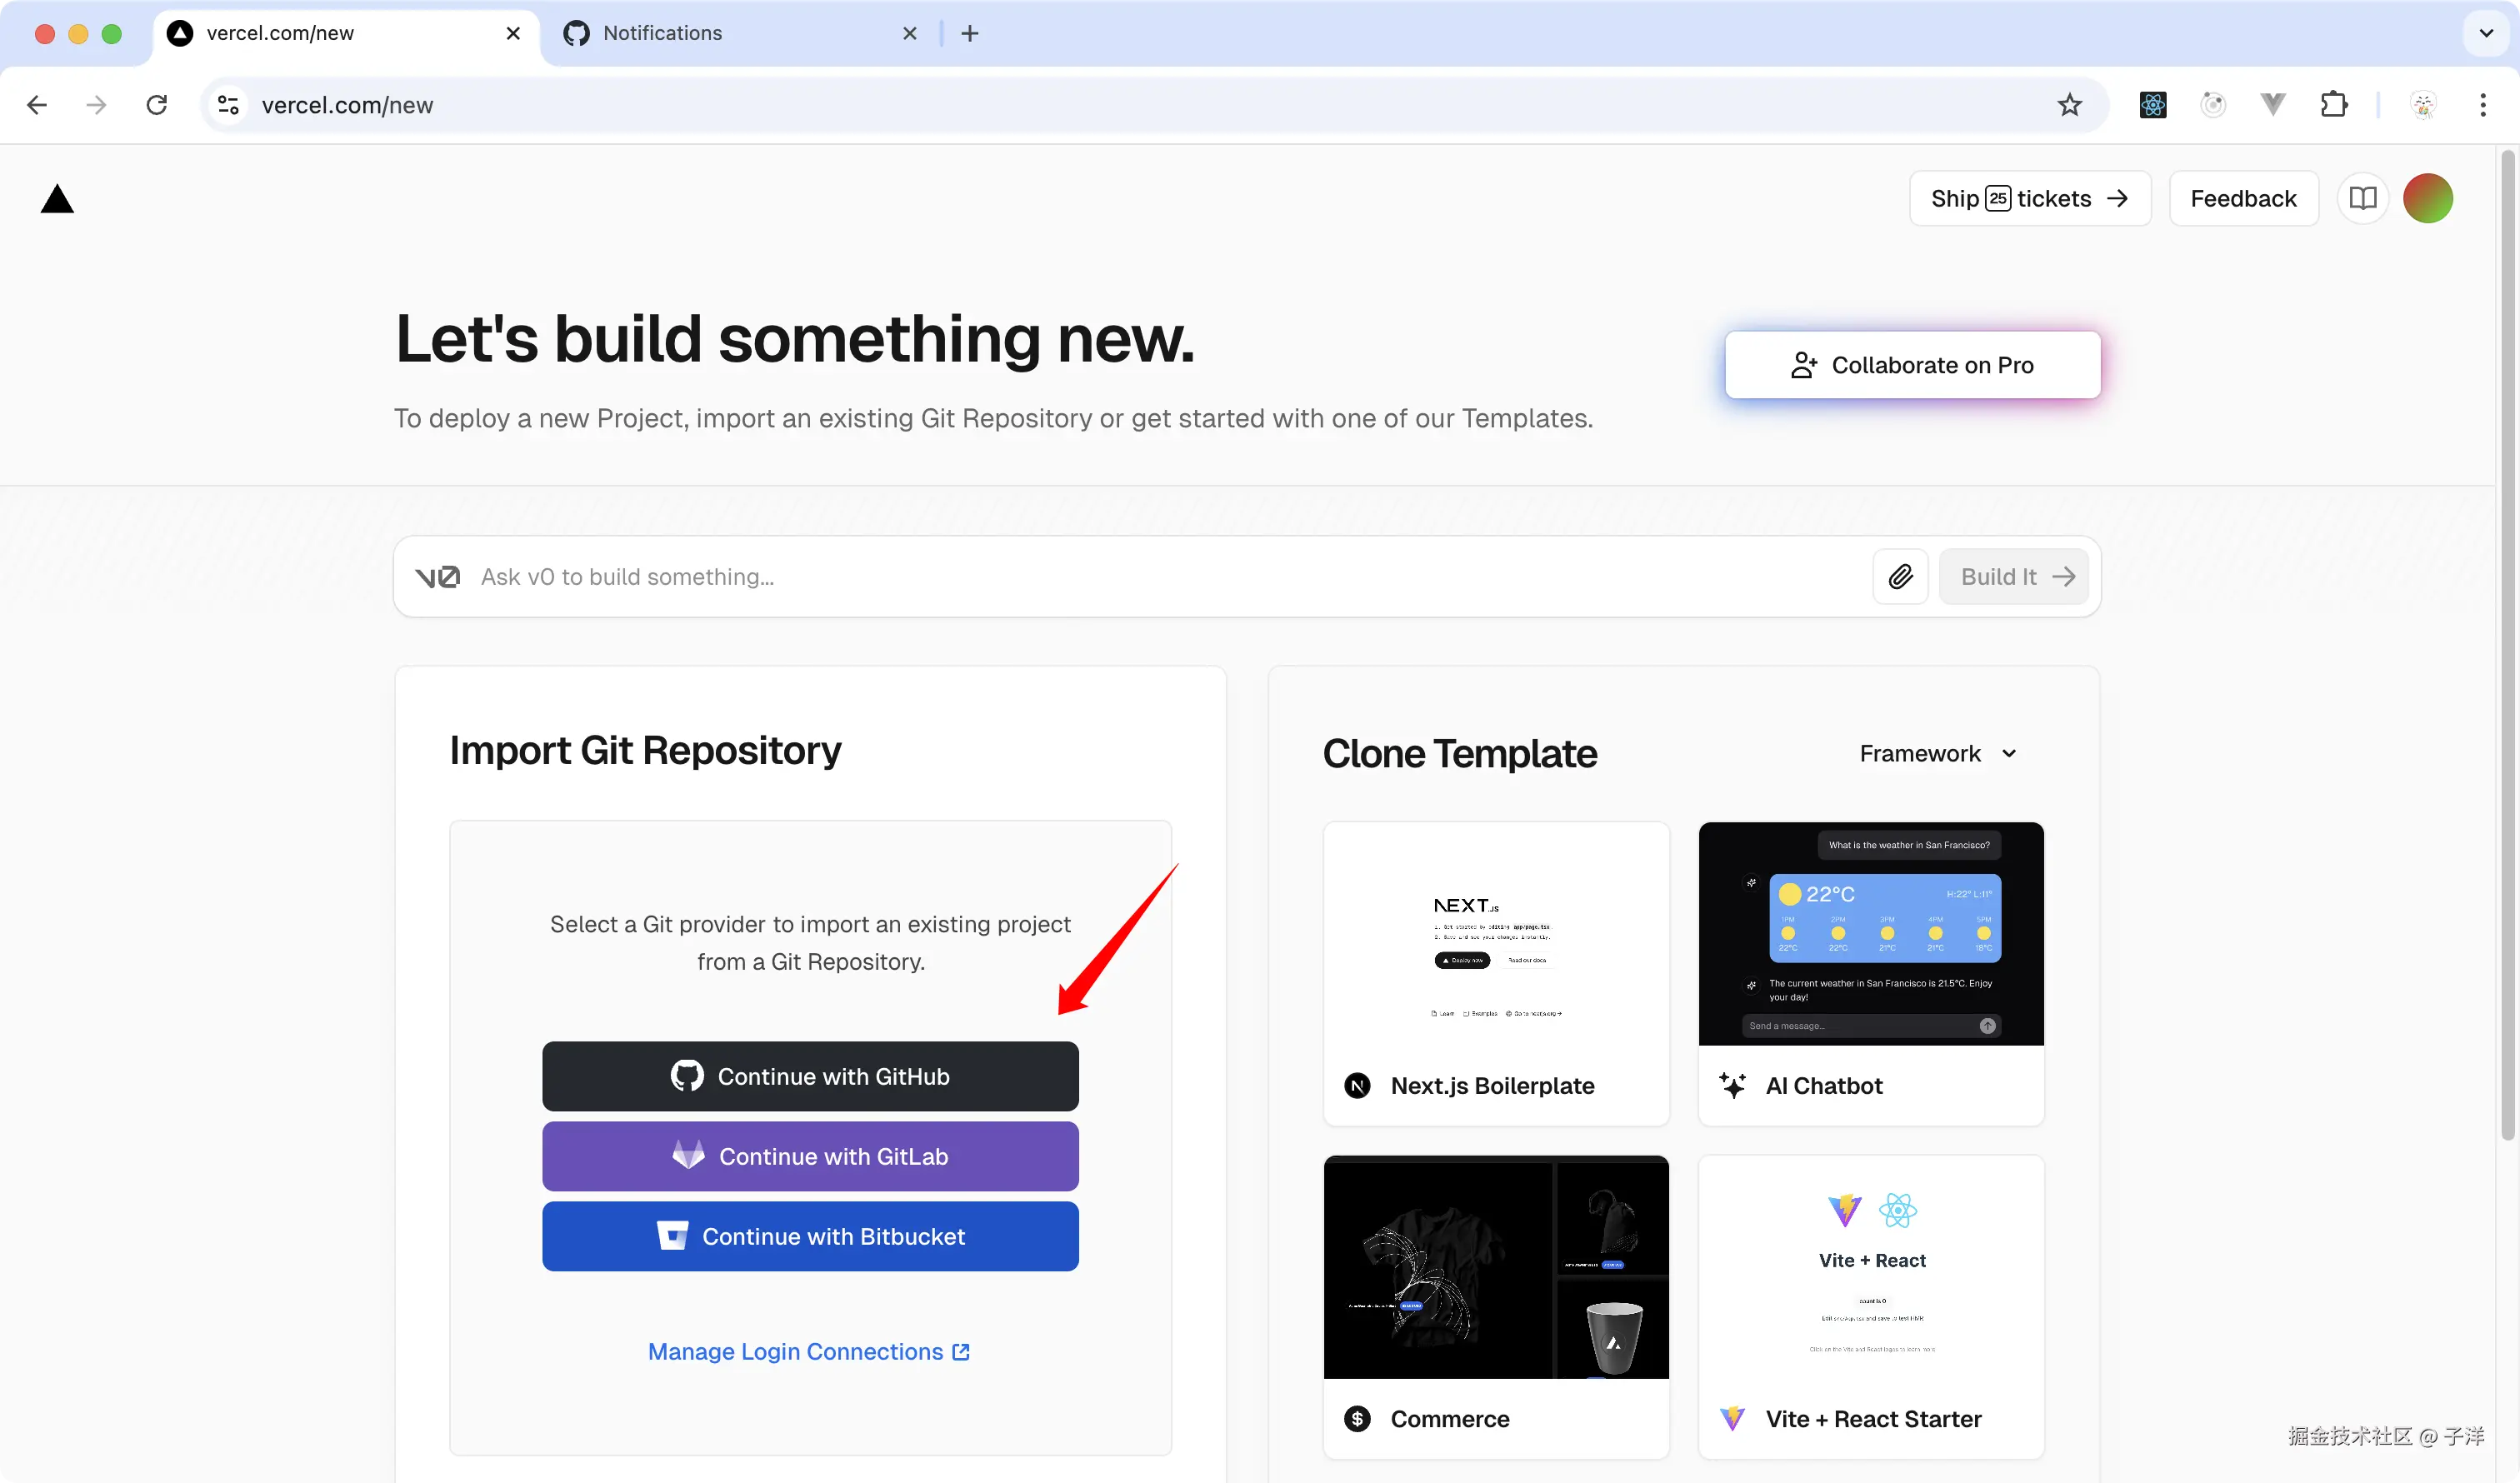Open the documentation book icon

[x=2362, y=198]
